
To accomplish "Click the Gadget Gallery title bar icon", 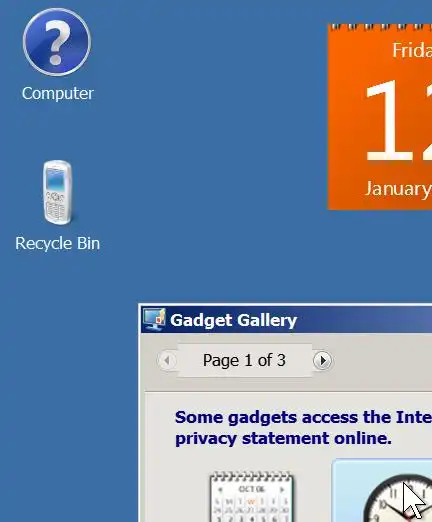I will [154, 319].
